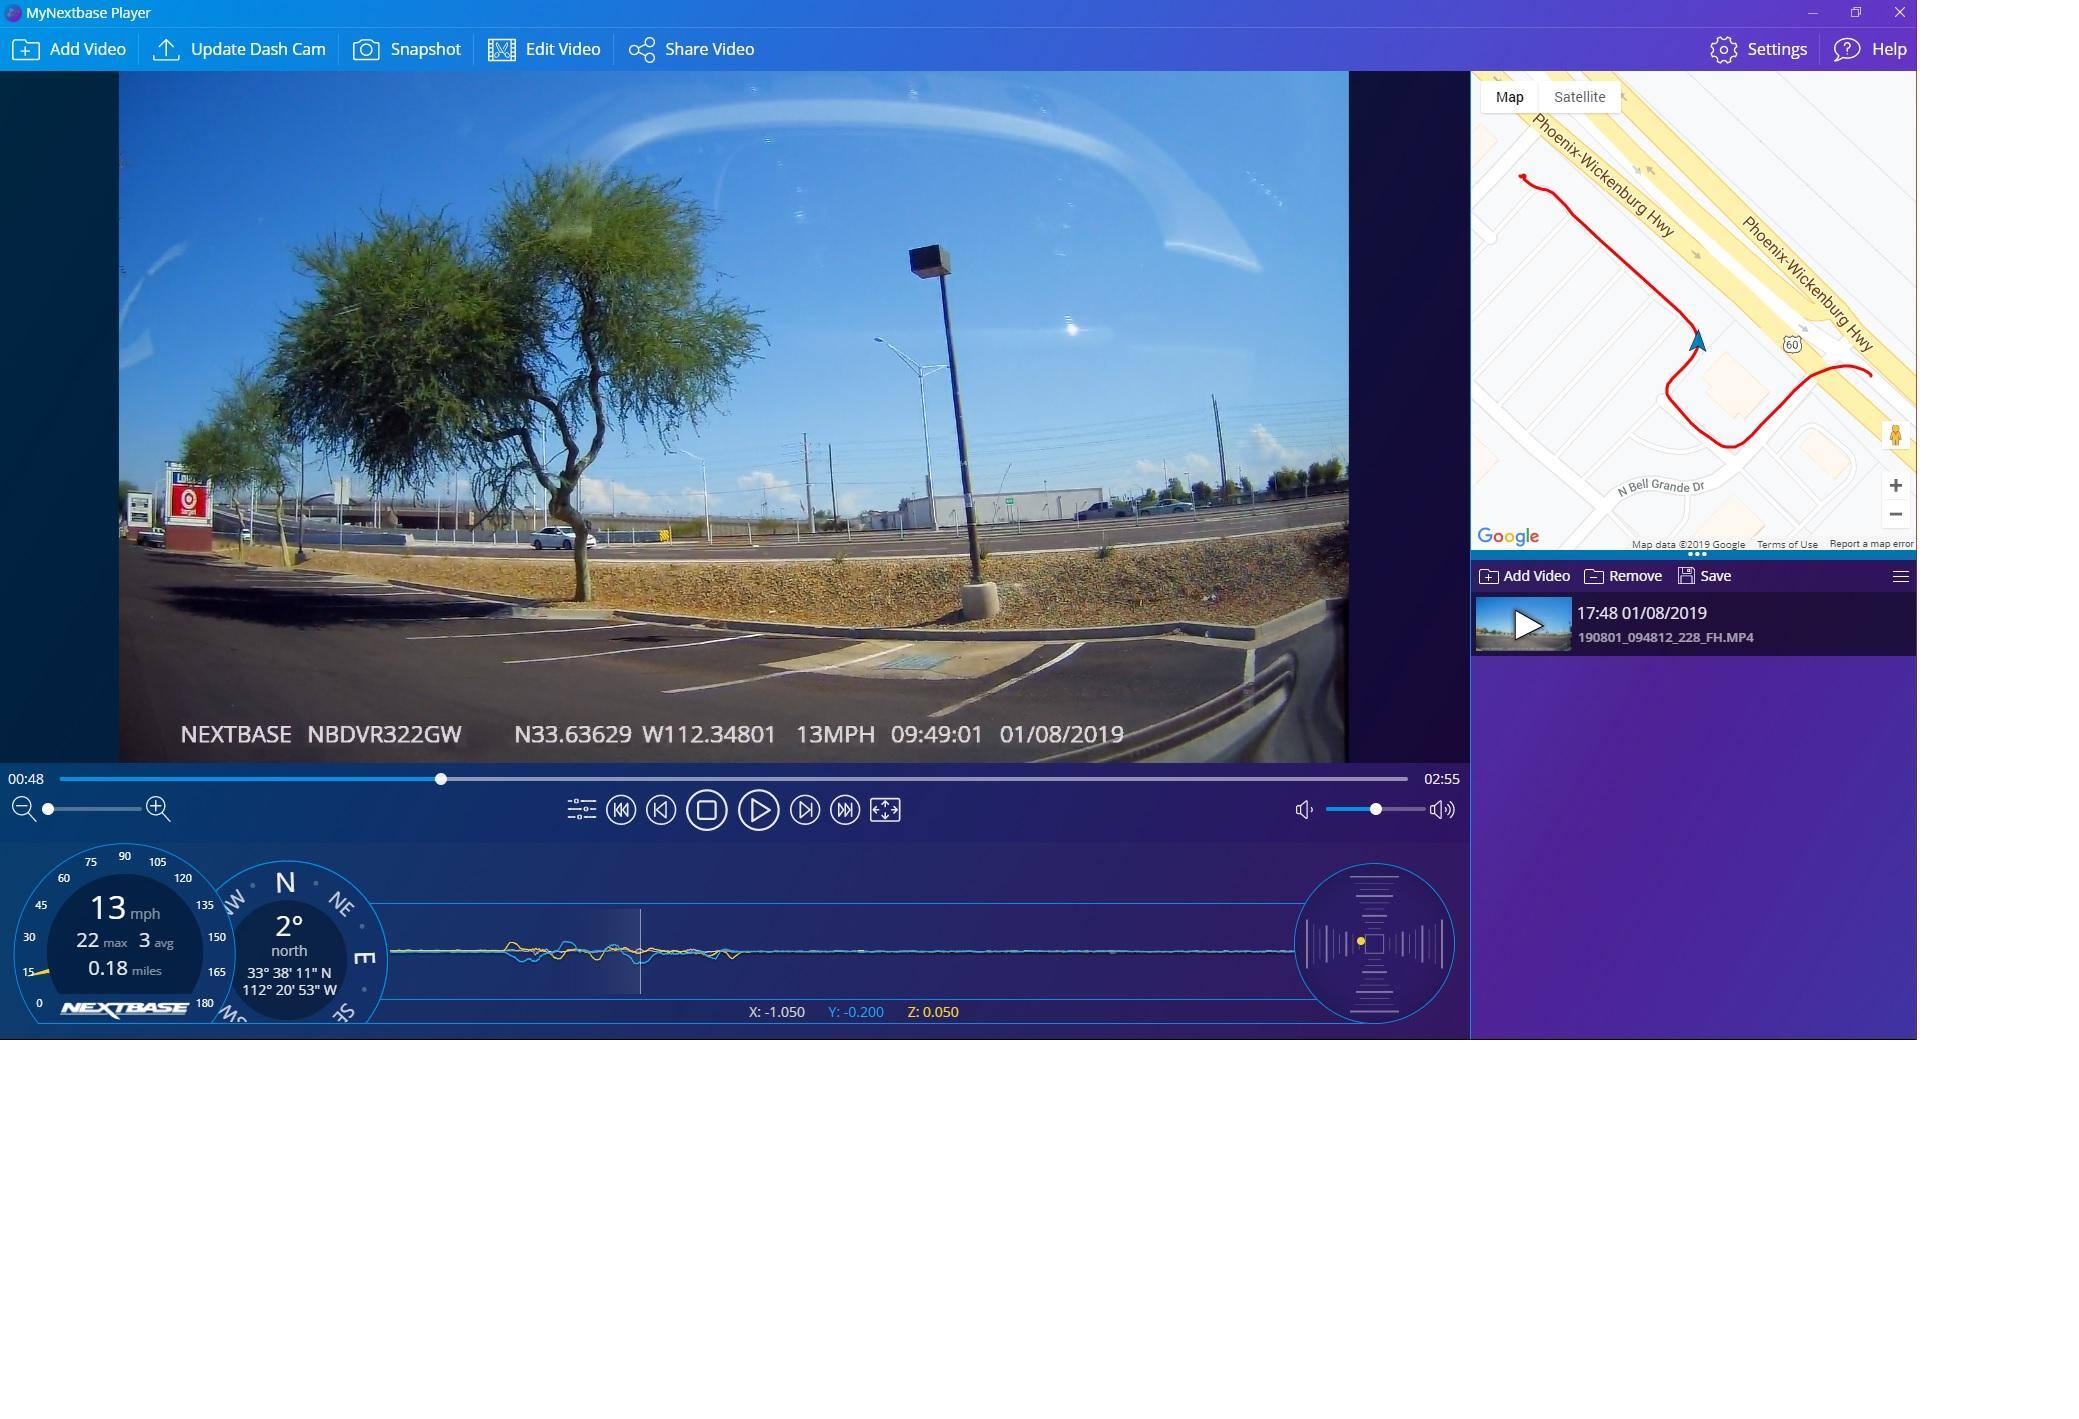Switch the map to Satellite view
The image size is (2079, 1419).
(1579, 97)
